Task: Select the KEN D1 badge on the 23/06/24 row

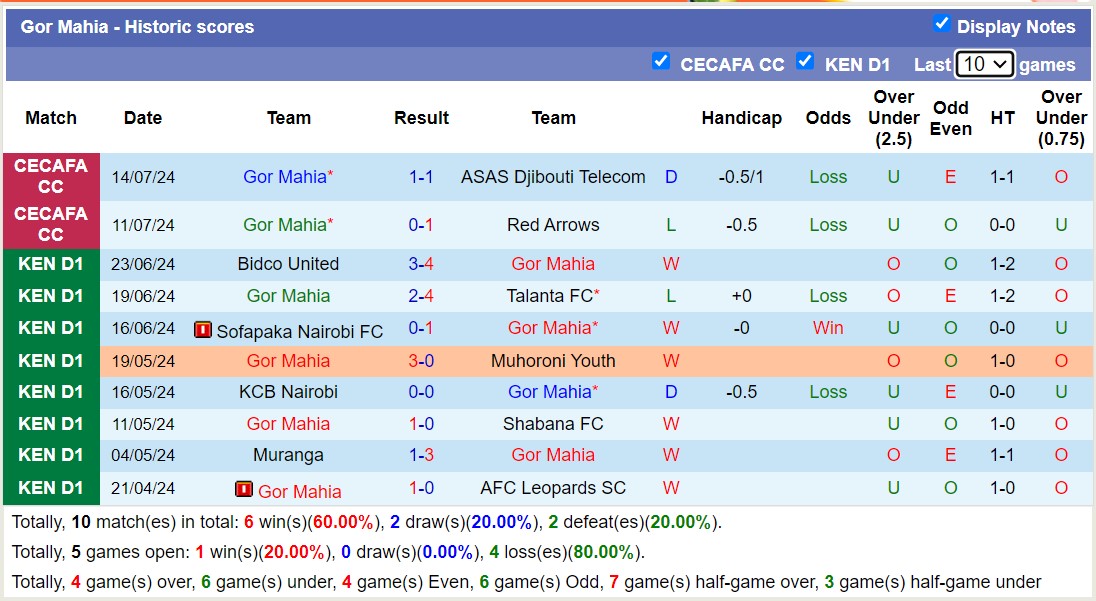Action: coord(51,263)
